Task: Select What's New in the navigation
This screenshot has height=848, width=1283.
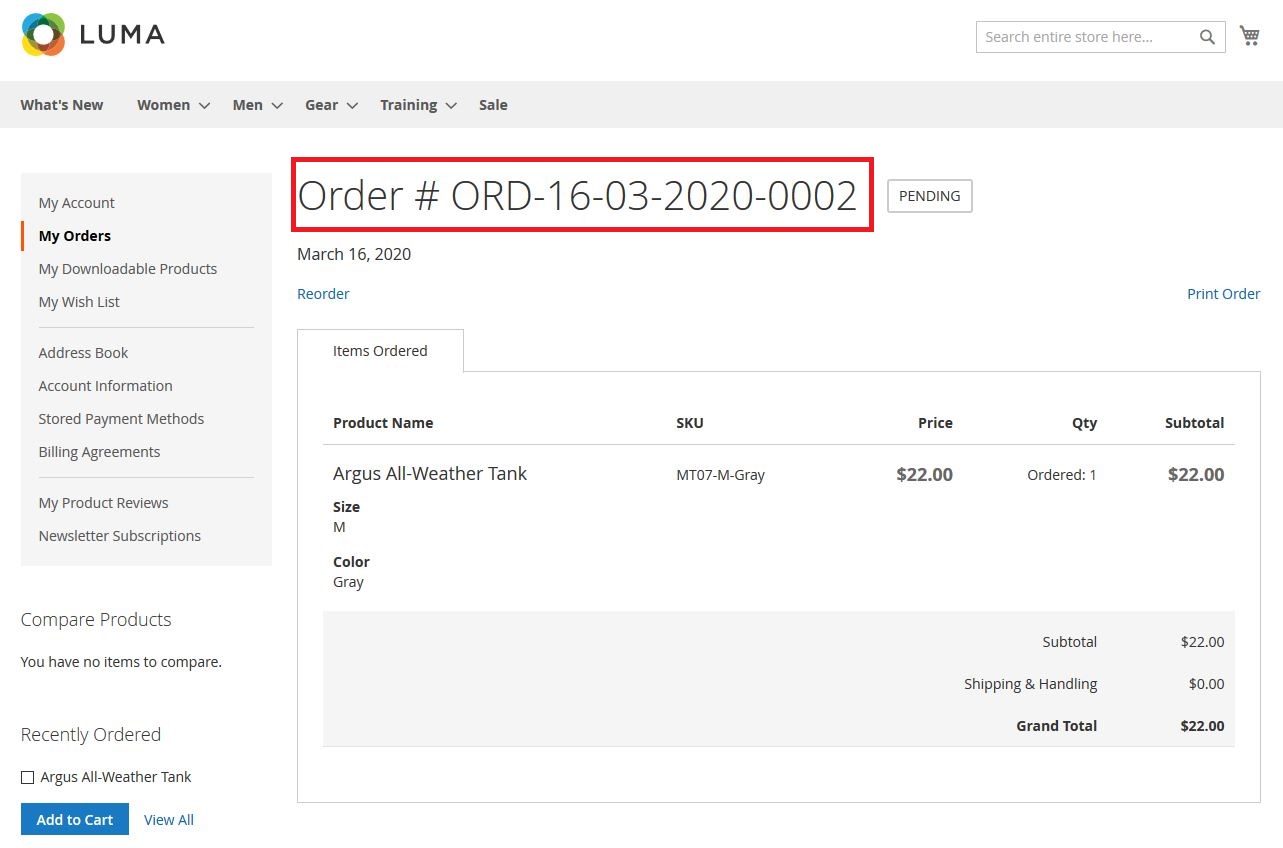Action: [x=61, y=104]
